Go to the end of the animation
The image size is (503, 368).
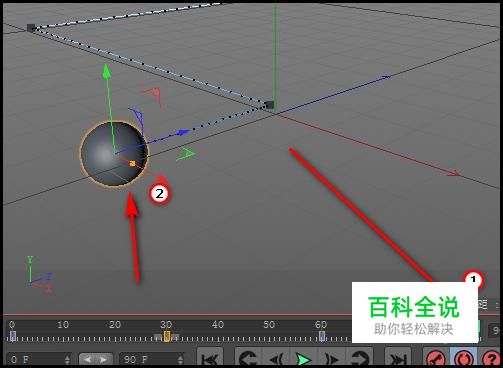398,359
